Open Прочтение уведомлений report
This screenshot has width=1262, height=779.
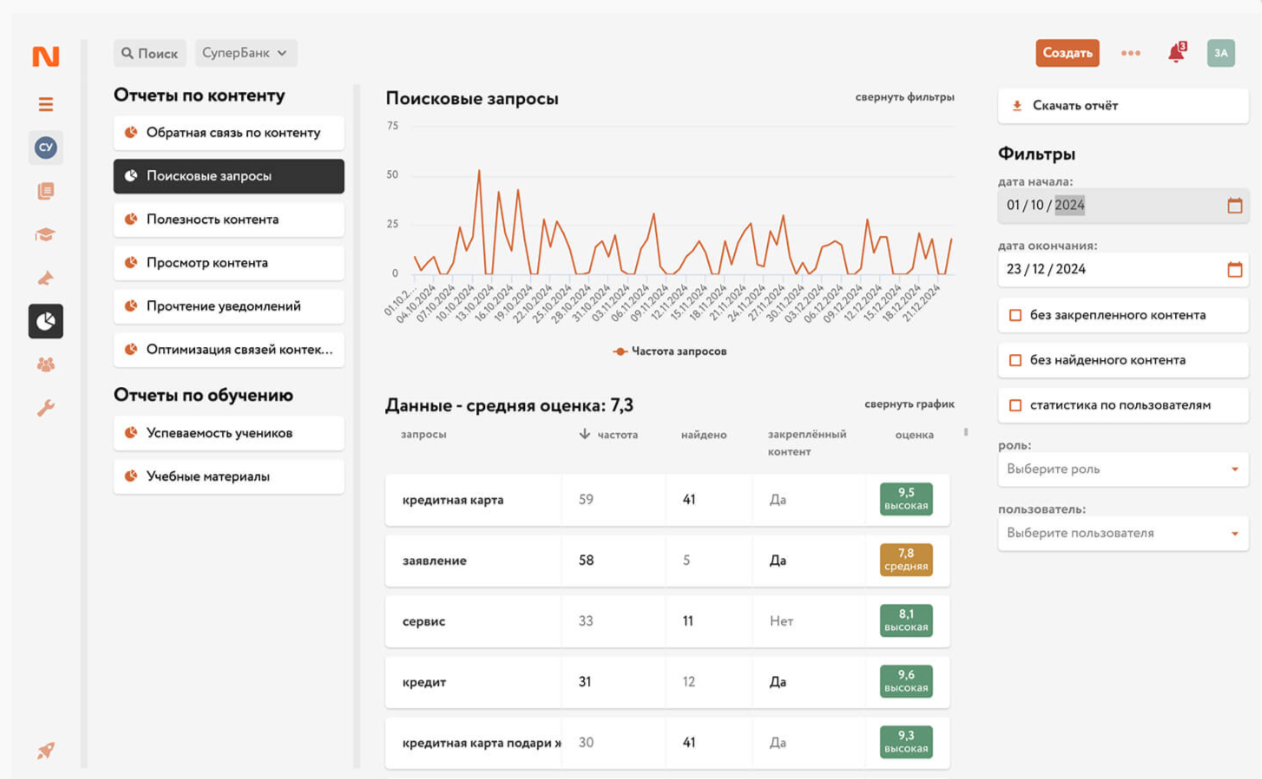(229, 306)
